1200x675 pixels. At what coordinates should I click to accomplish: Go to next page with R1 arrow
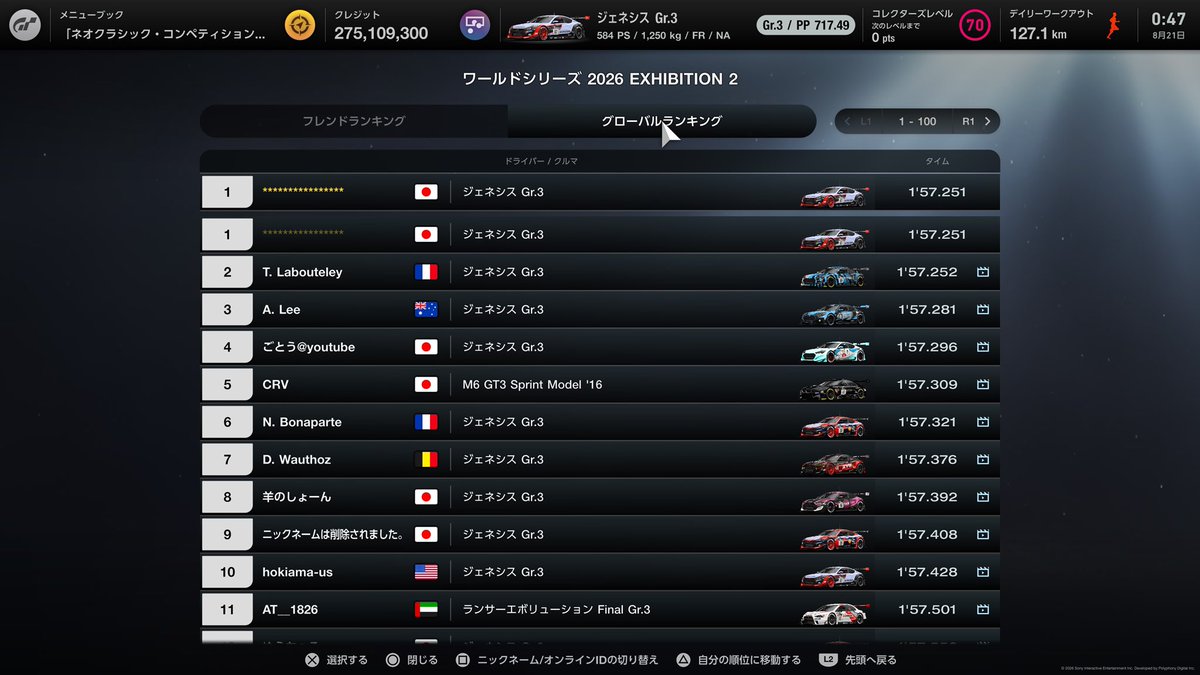click(x=977, y=121)
